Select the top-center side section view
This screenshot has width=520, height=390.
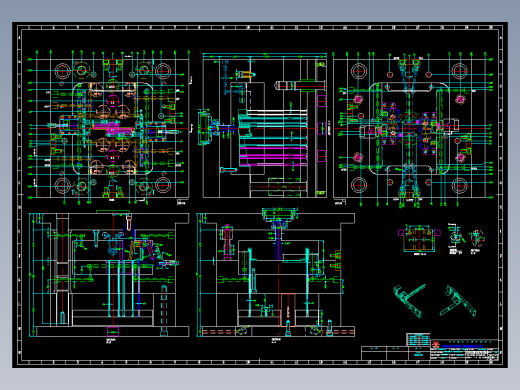(x=263, y=125)
